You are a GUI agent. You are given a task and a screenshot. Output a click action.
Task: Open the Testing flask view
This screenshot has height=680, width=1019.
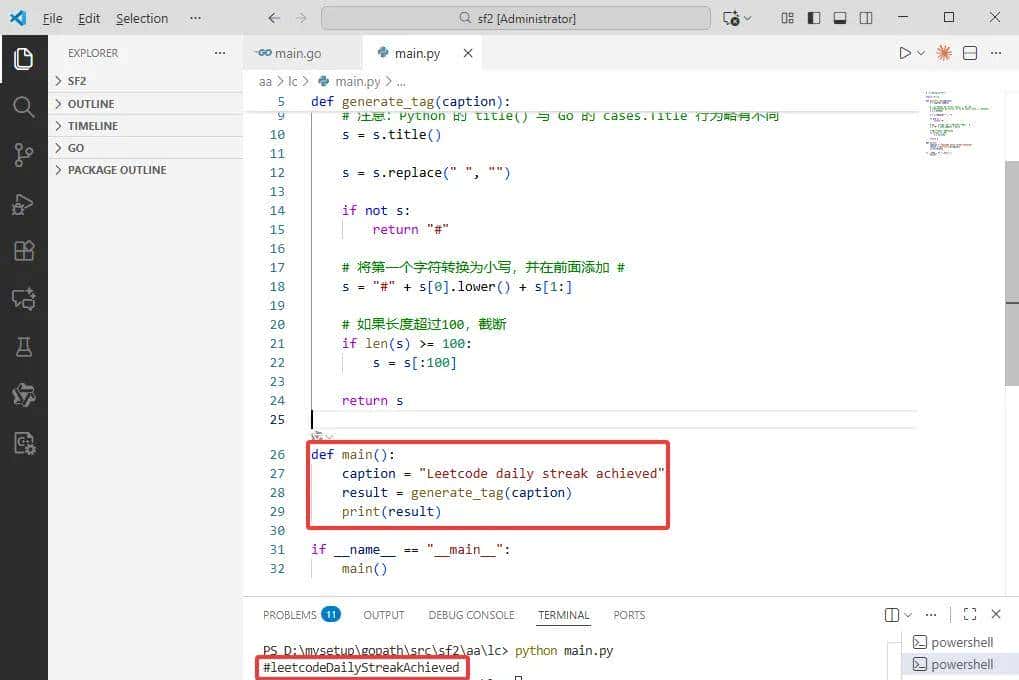pyautogui.click(x=24, y=347)
